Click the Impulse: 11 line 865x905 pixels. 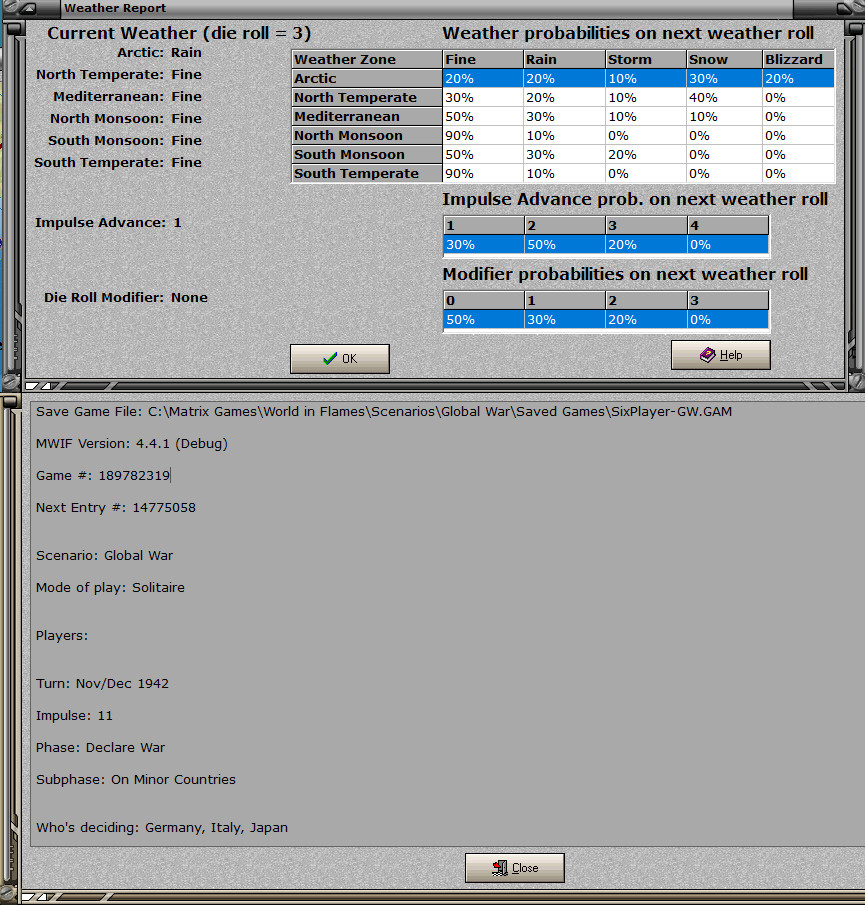74,716
